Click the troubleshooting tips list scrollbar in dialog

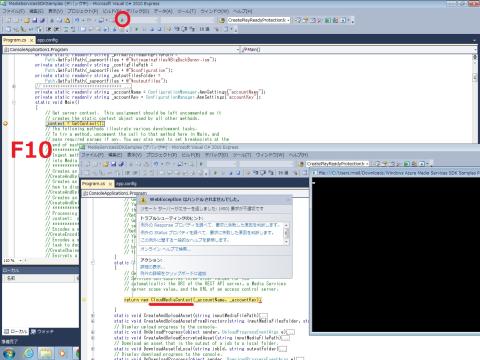point(286,233)
